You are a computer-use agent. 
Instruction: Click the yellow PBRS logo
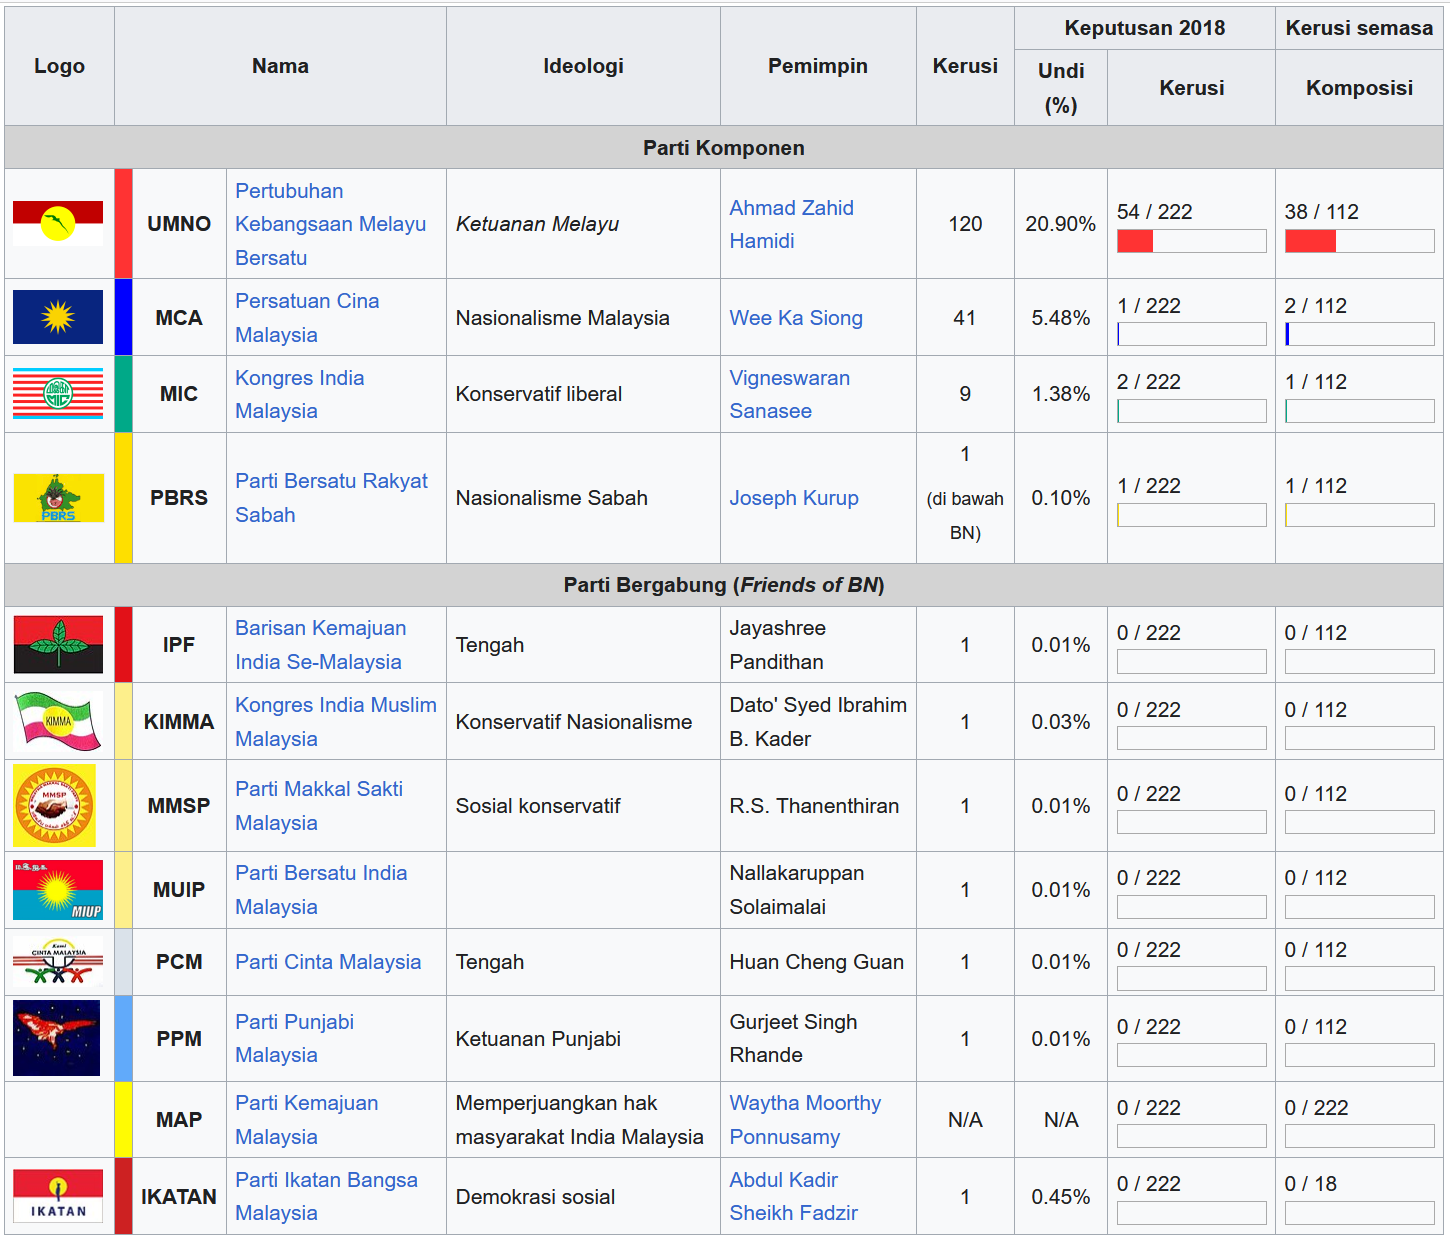(58, 498)
